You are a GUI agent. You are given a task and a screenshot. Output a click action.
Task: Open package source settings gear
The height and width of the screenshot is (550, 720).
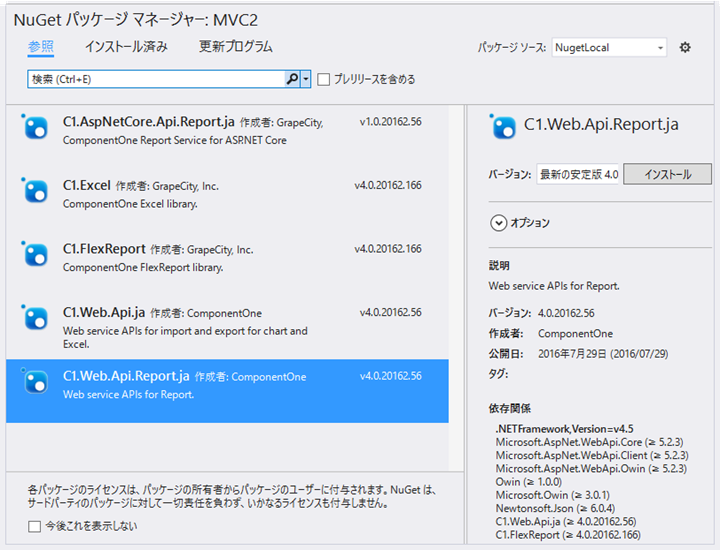(x=685, y=47)
